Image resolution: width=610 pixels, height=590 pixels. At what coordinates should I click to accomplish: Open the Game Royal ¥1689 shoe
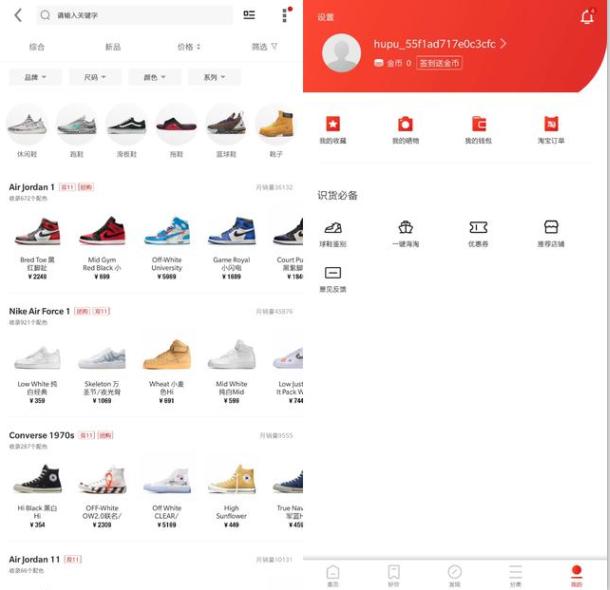(x=231, y=246)
